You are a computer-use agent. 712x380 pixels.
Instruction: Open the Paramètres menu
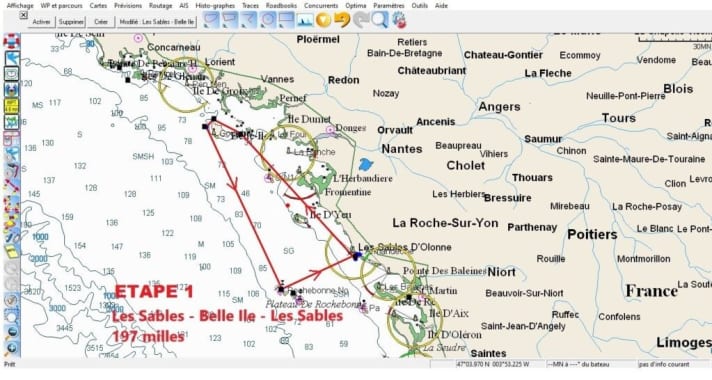(x=389, y=5)
